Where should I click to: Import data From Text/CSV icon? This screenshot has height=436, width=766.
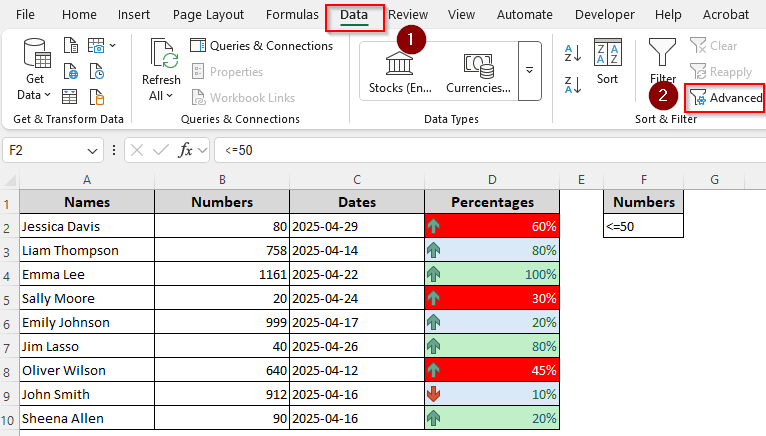[71, 45]
